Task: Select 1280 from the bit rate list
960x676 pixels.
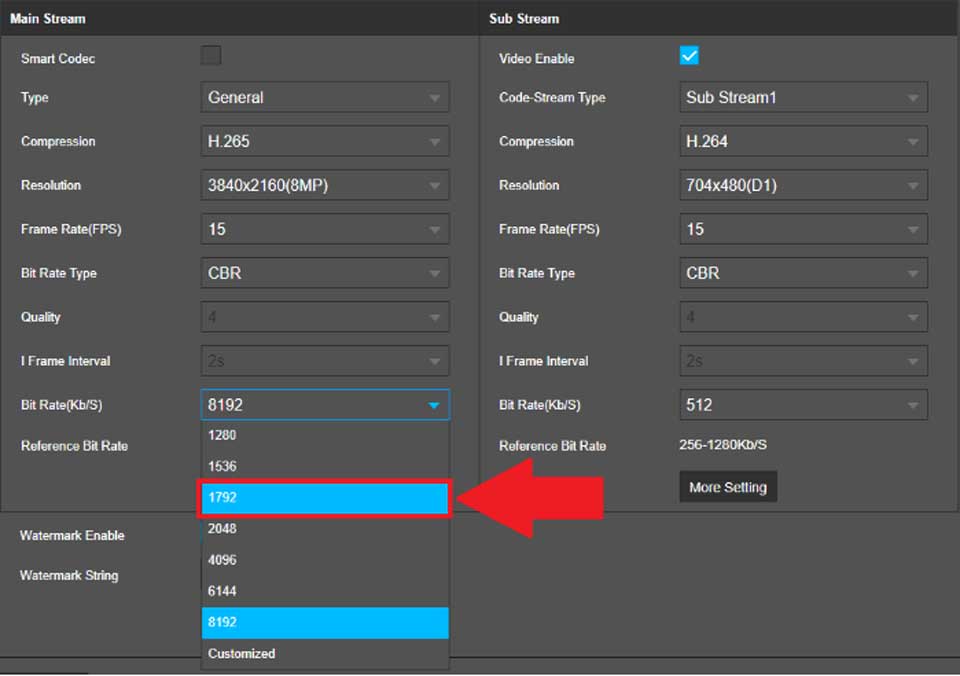Action: (x=325, y=436)
